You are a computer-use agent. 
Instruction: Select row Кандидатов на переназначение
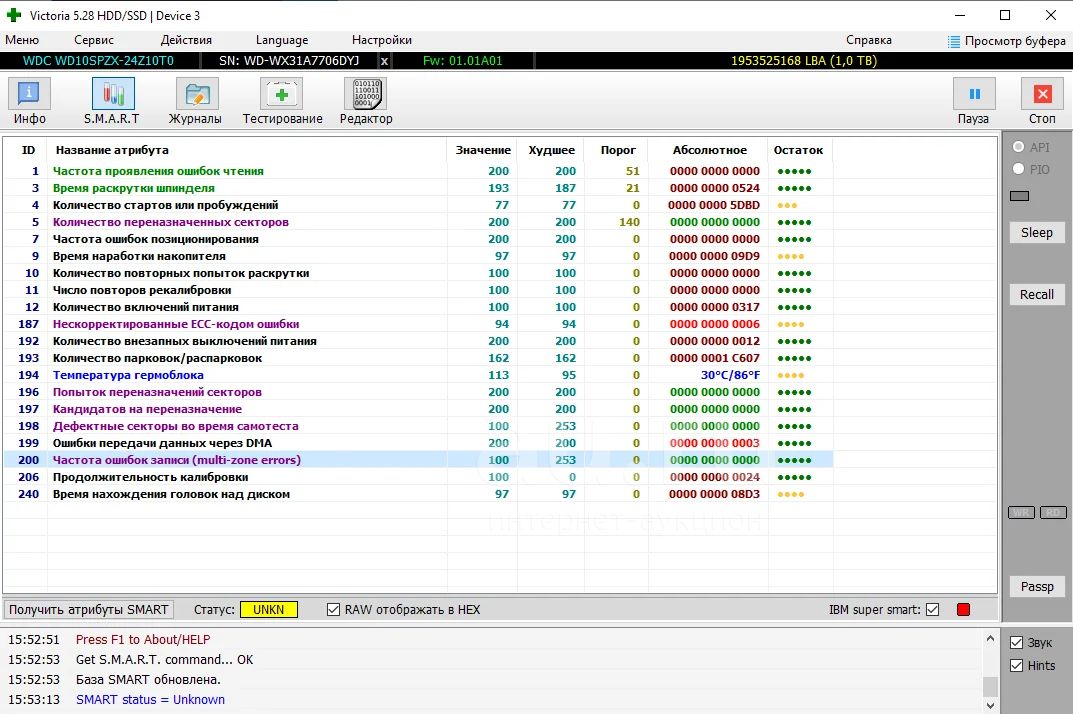(x=419, y=409)
